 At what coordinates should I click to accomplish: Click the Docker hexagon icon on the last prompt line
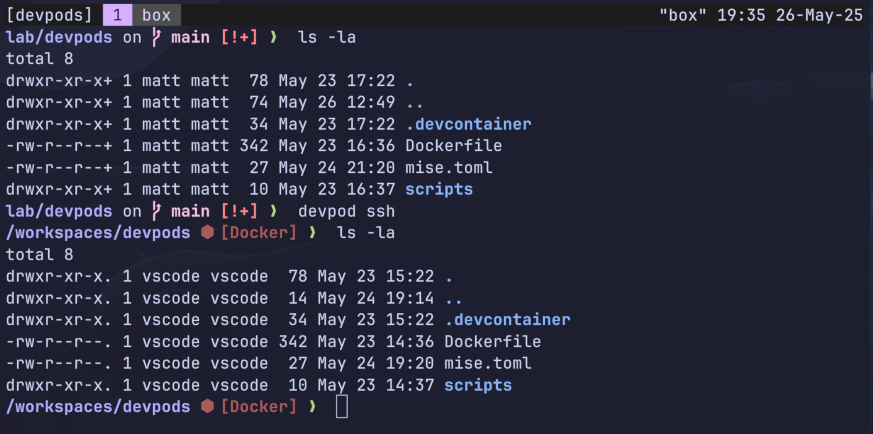tap(207, 407)
